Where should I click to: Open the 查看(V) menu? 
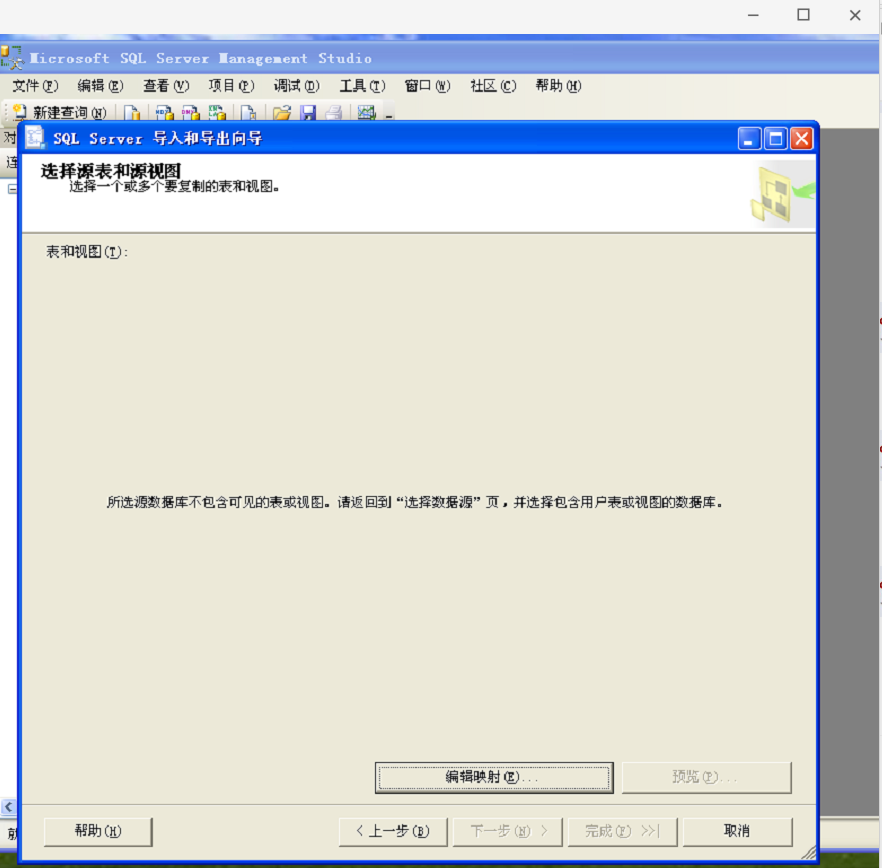tap(166, 86)
